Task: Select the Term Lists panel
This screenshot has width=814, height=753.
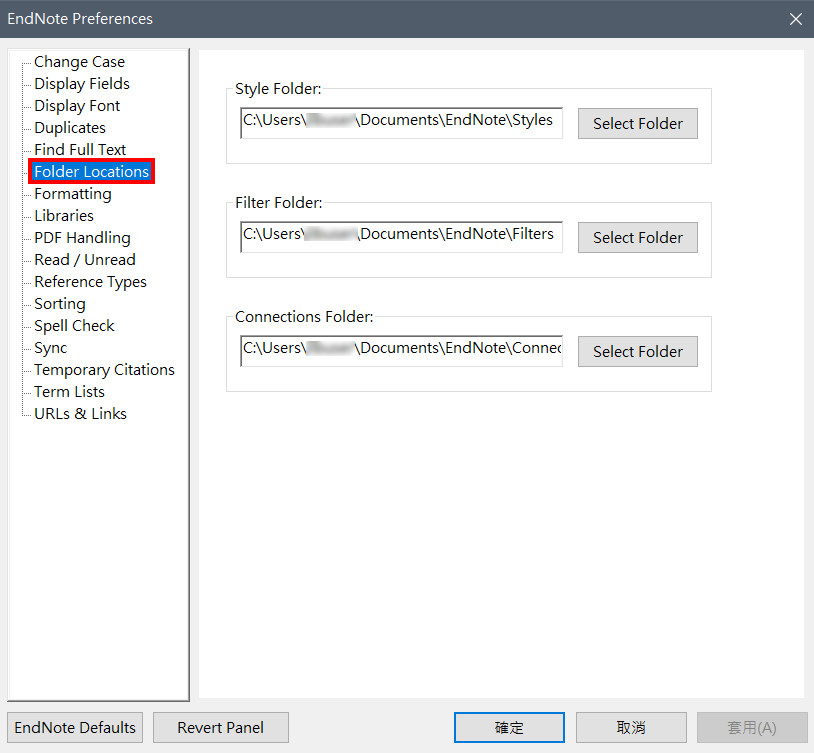Action: (70, 392)
